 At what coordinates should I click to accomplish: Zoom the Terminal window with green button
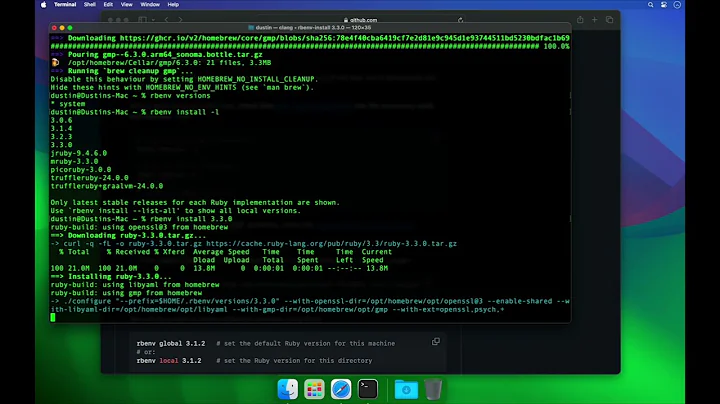click(70, 28)
